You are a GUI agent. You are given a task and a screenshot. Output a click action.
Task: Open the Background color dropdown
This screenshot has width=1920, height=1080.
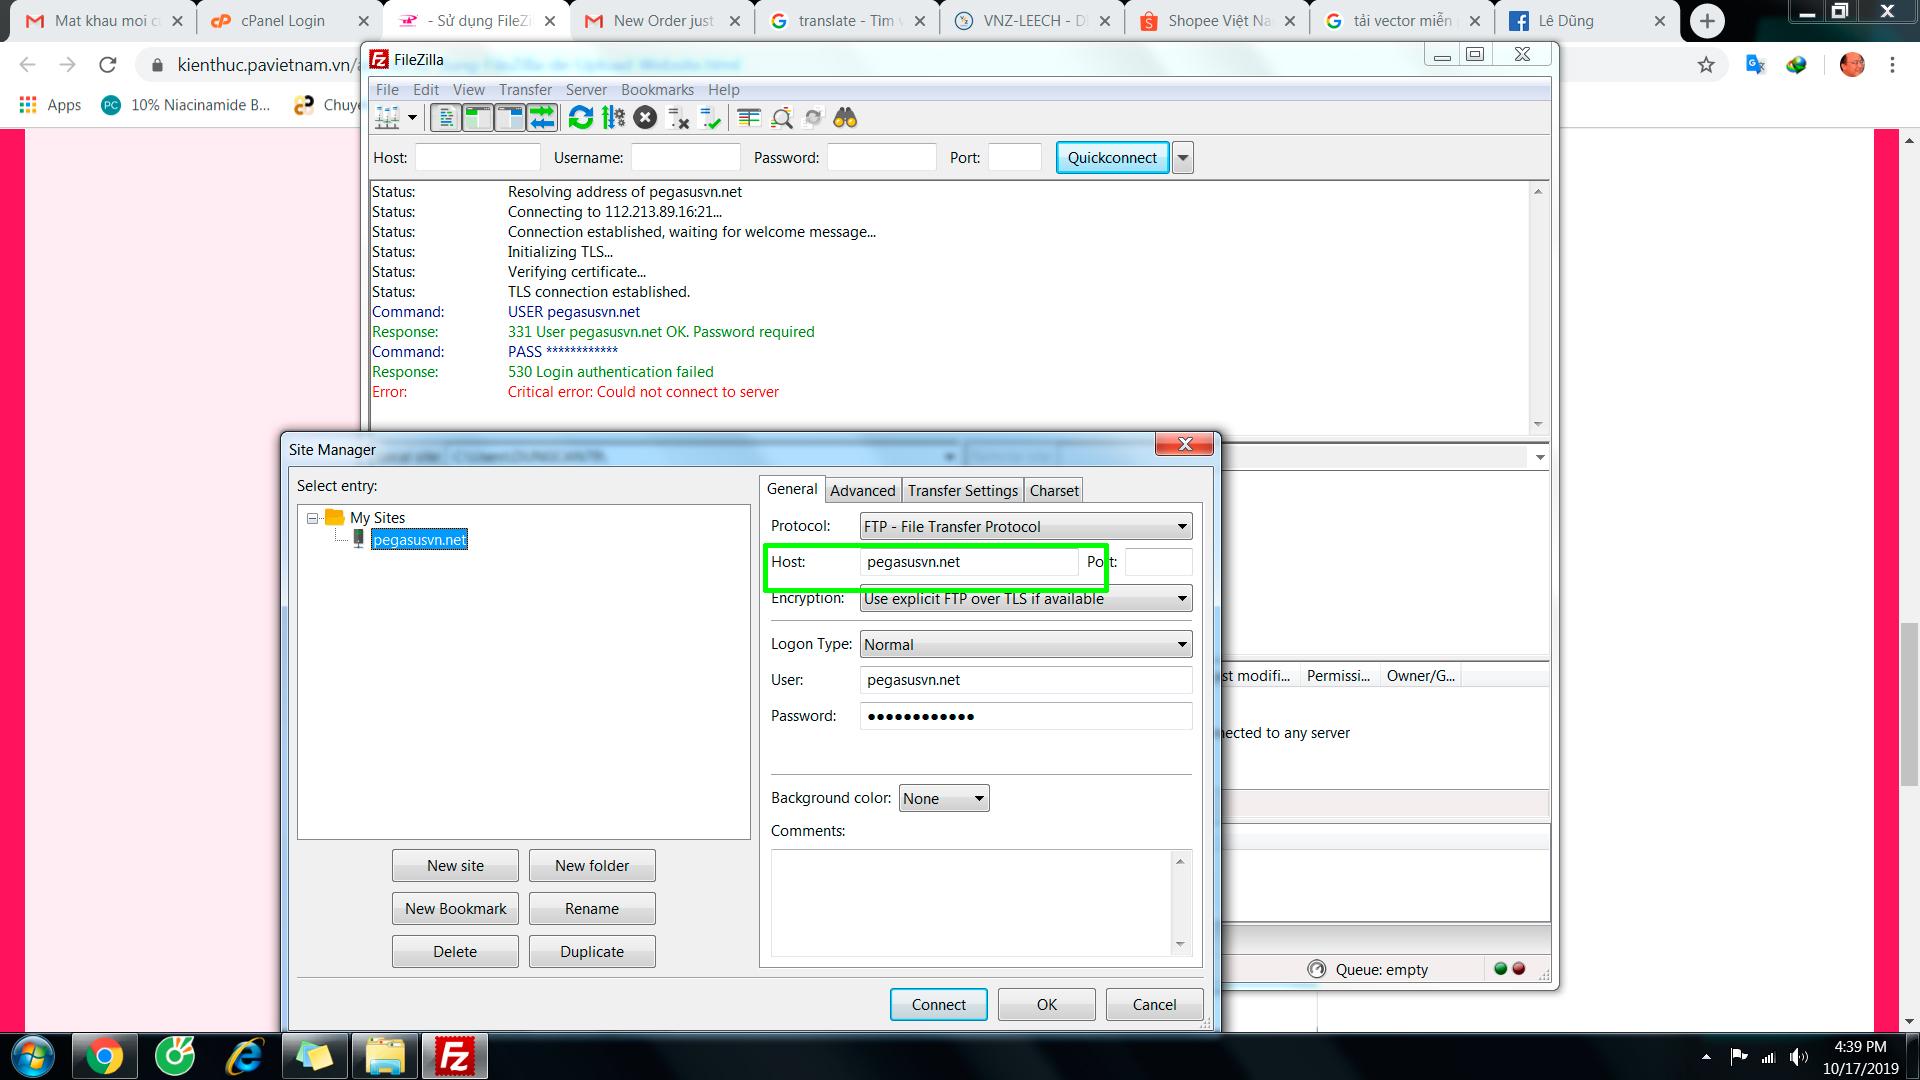click(944, 798)
